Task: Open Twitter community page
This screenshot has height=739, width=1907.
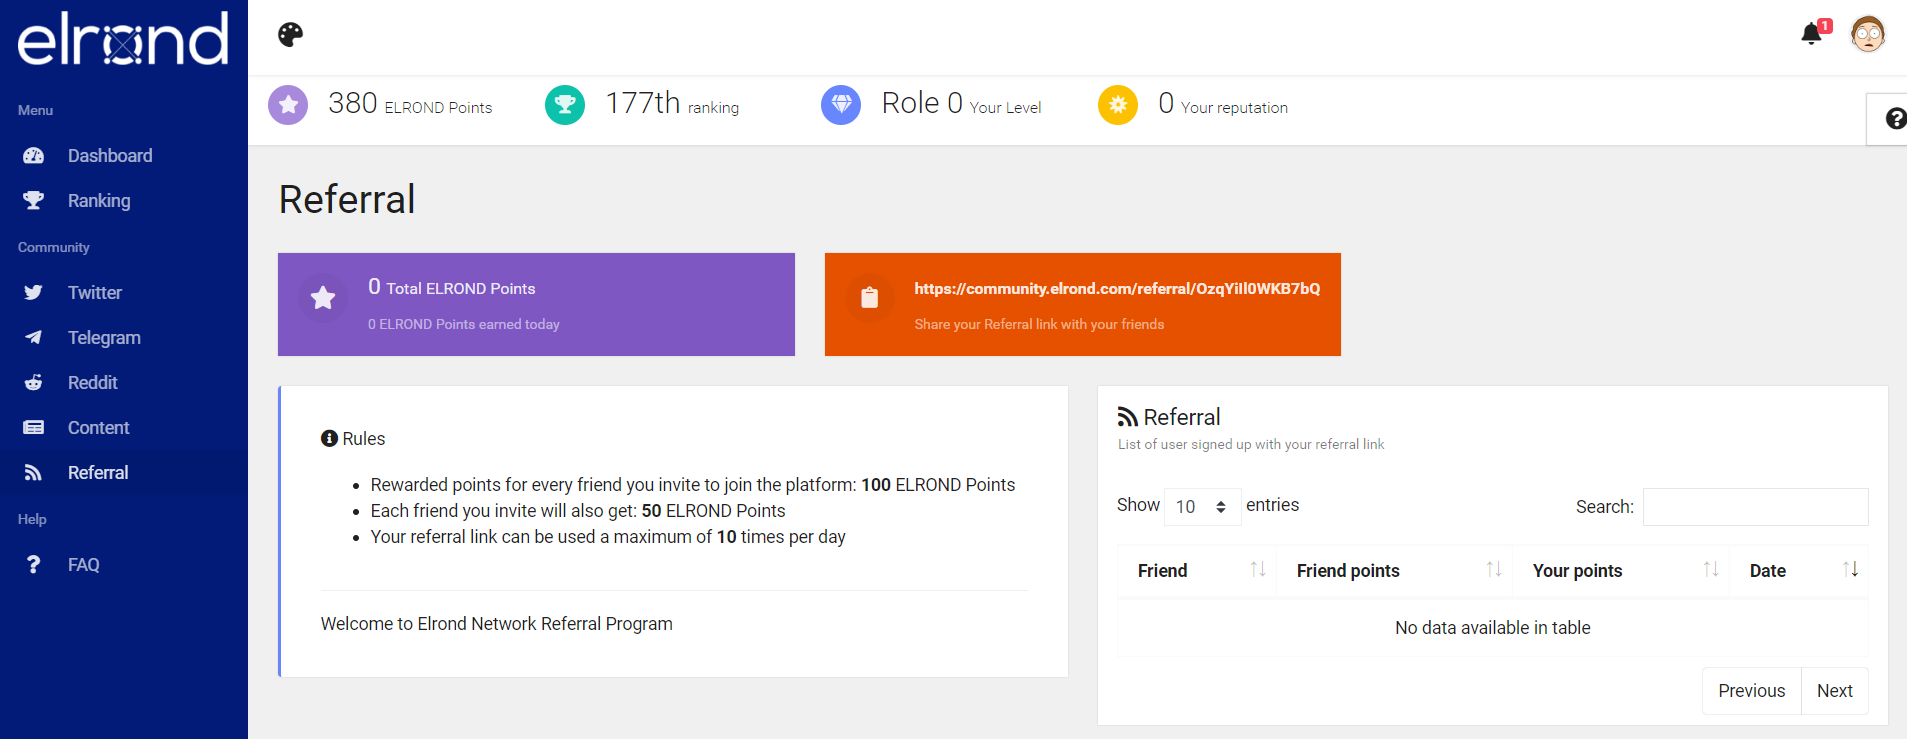Action: click(x=124, y=293)
